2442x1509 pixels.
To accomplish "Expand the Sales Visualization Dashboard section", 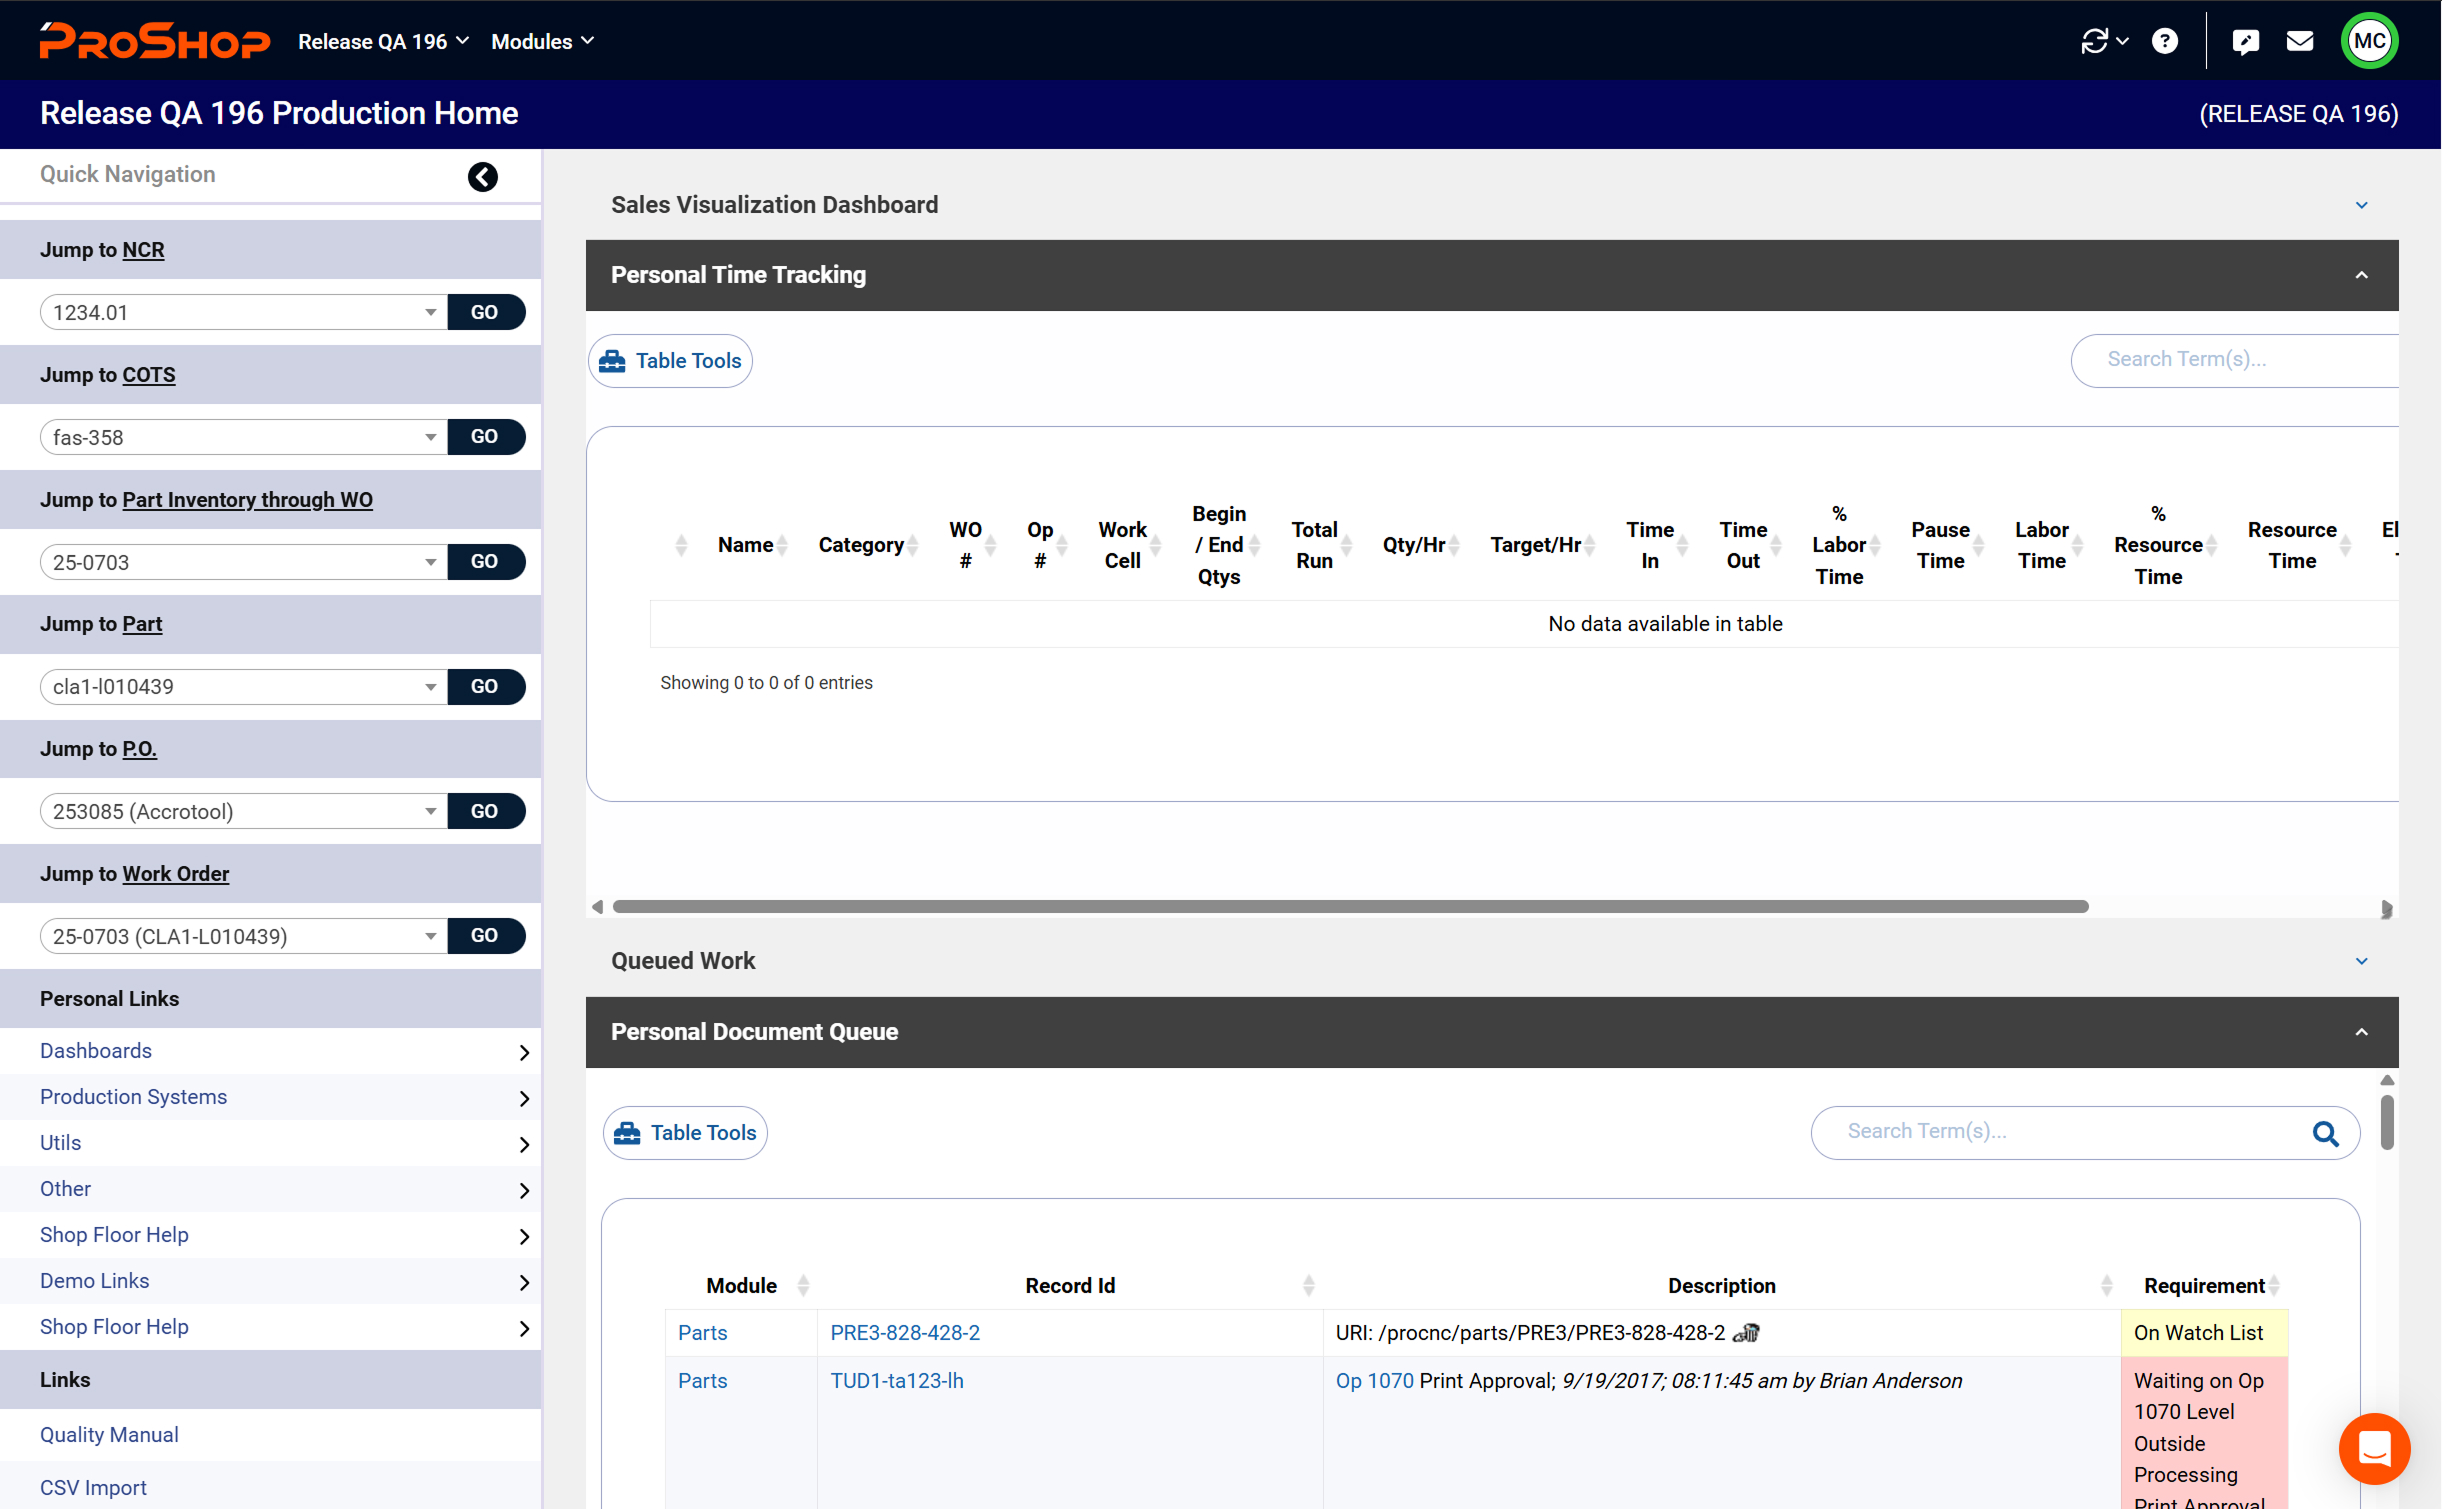I will click(2361, 205).
